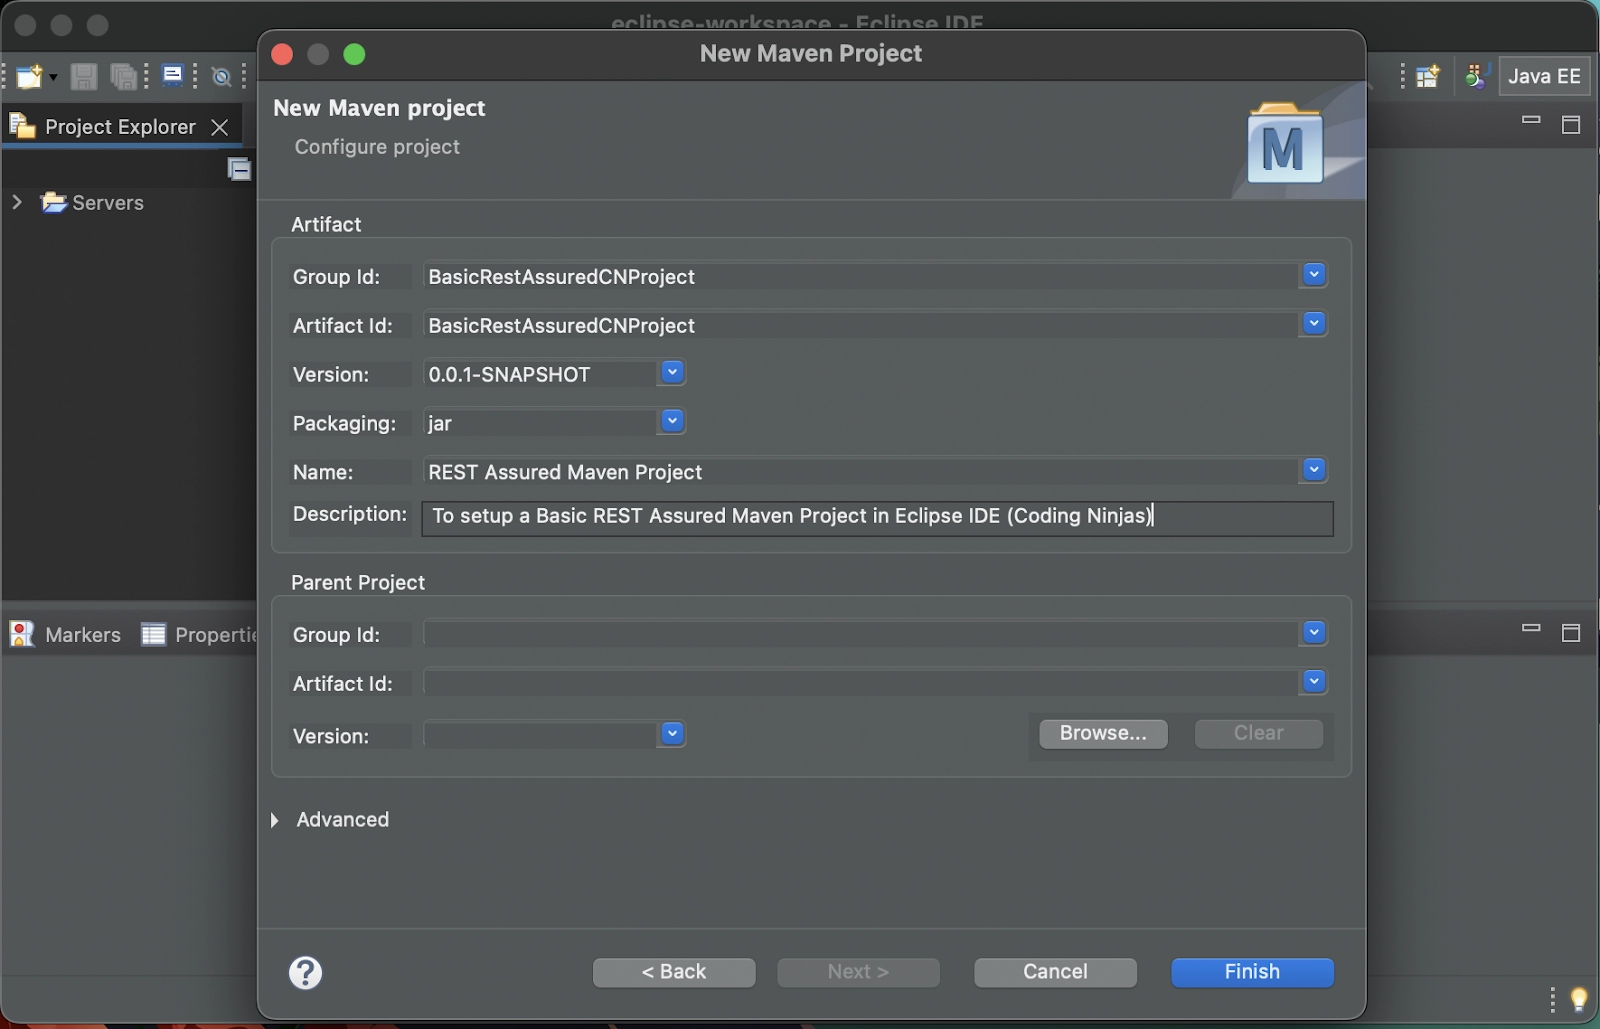Click the console/terminal icon in Eclipse toolbar
Viewport: 1600px width, 1029px height.
click(173, 76)
